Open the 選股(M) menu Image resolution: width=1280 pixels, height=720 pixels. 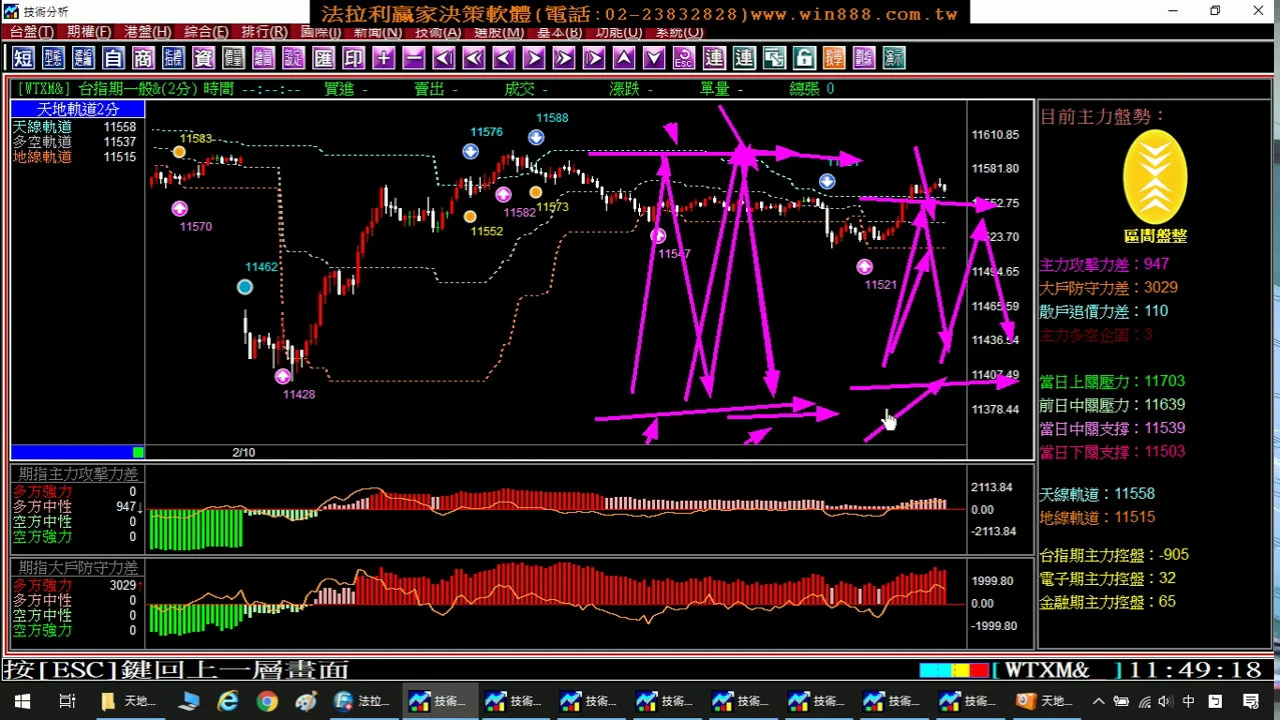tap(498, 32)
